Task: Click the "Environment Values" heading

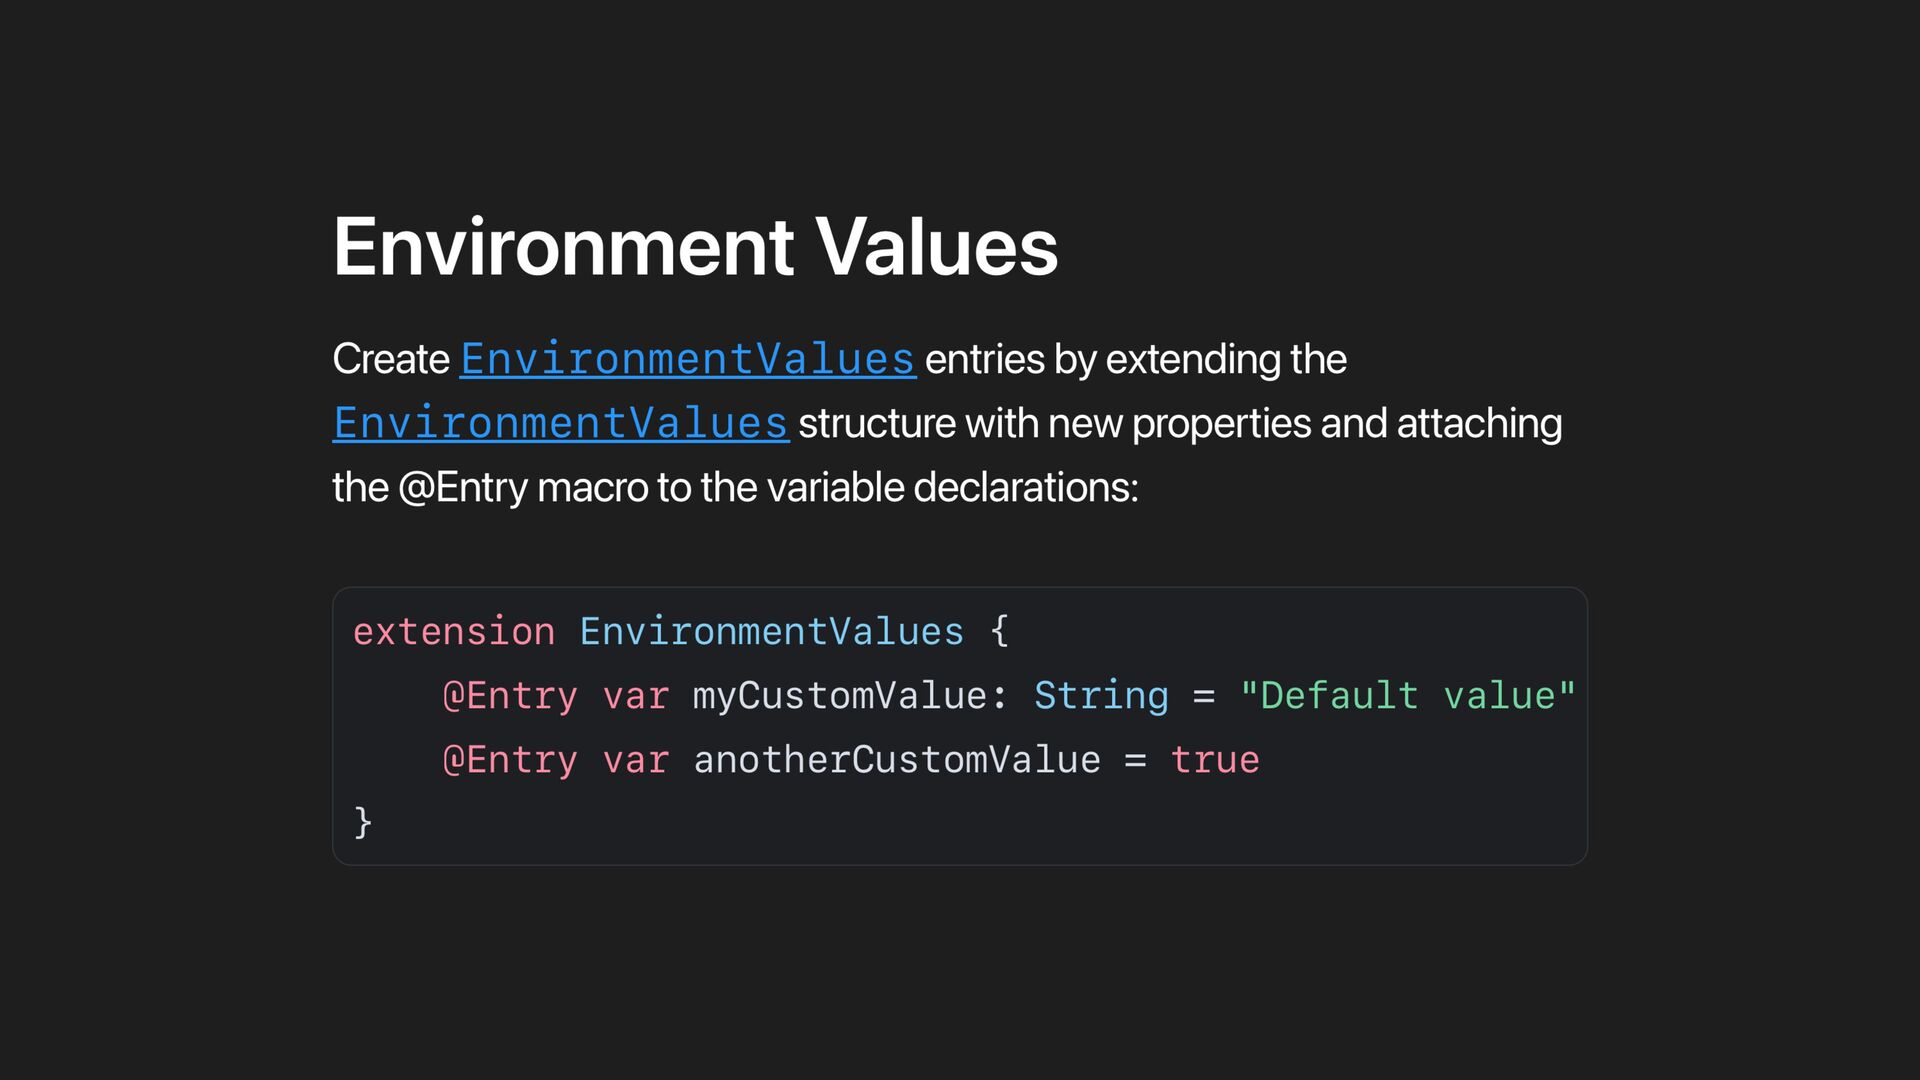Action: click(x=695, y=247)
